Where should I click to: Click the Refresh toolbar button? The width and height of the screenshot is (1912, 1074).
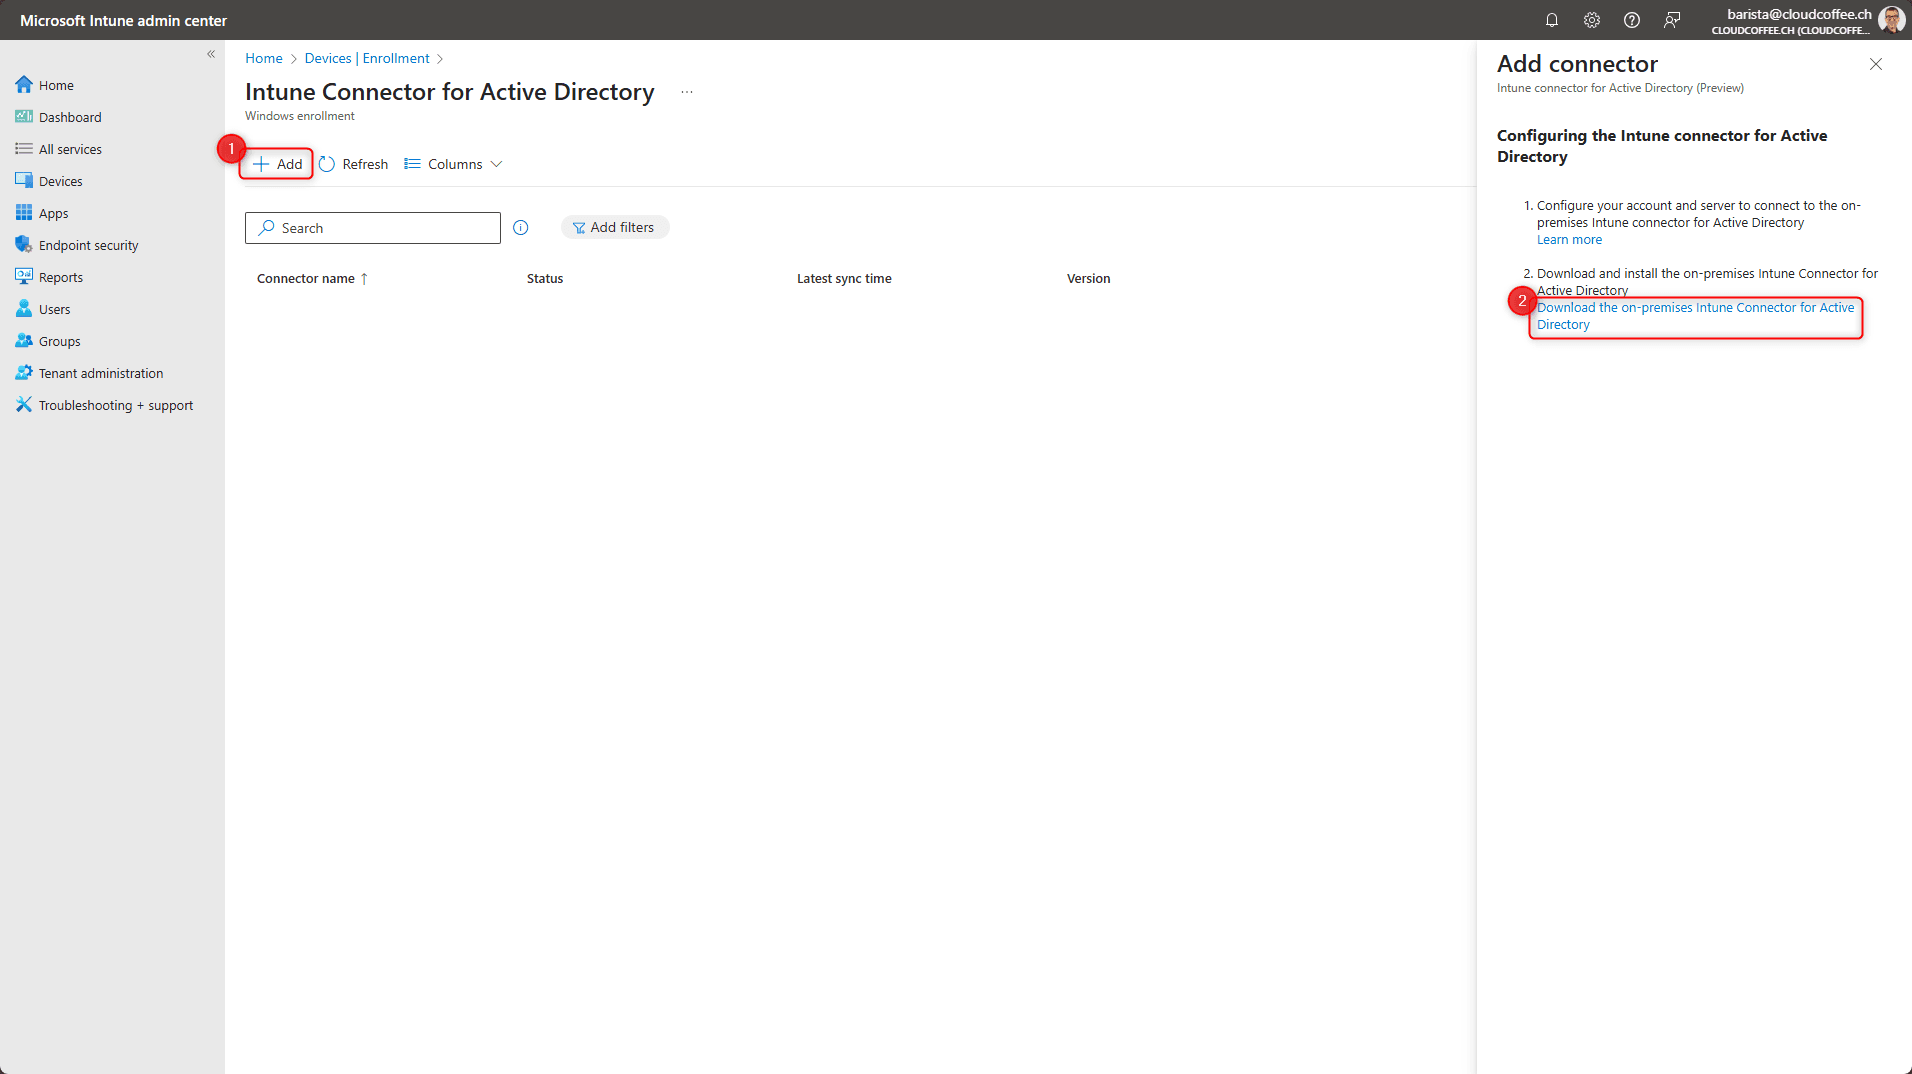(x=354, y=164)
